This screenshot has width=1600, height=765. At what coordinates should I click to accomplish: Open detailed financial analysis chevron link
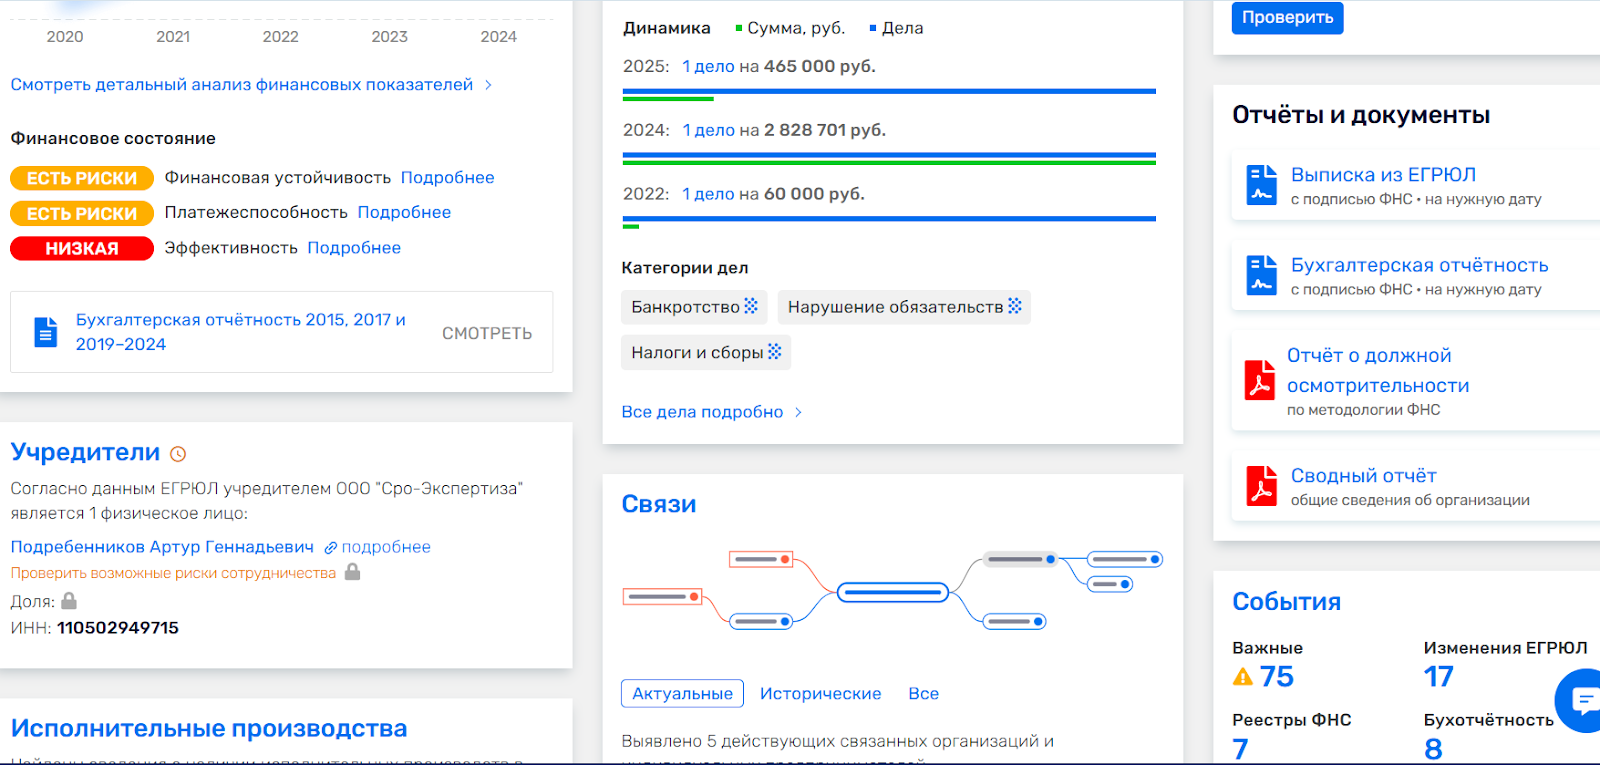point(488,85)
